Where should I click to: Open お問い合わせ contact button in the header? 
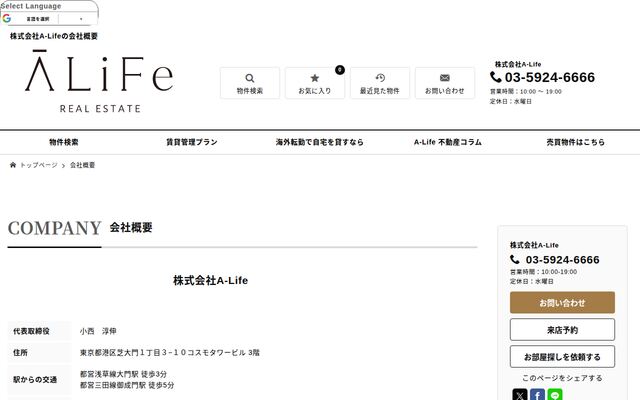(445, 83)
